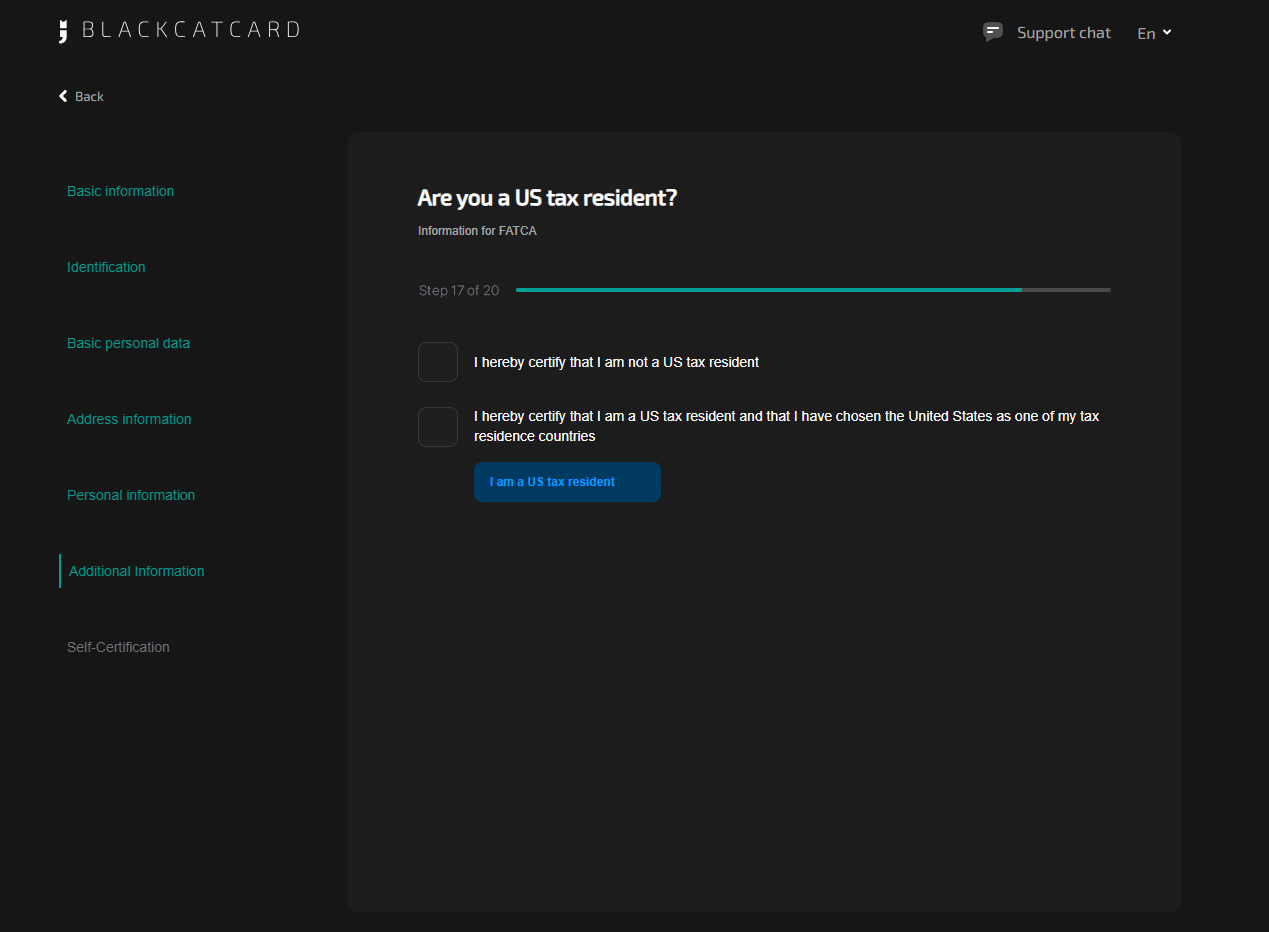Viewport: 1269px width, 932px height.
Task: Click the Blackcatcard logo
Action: [179, 30]
